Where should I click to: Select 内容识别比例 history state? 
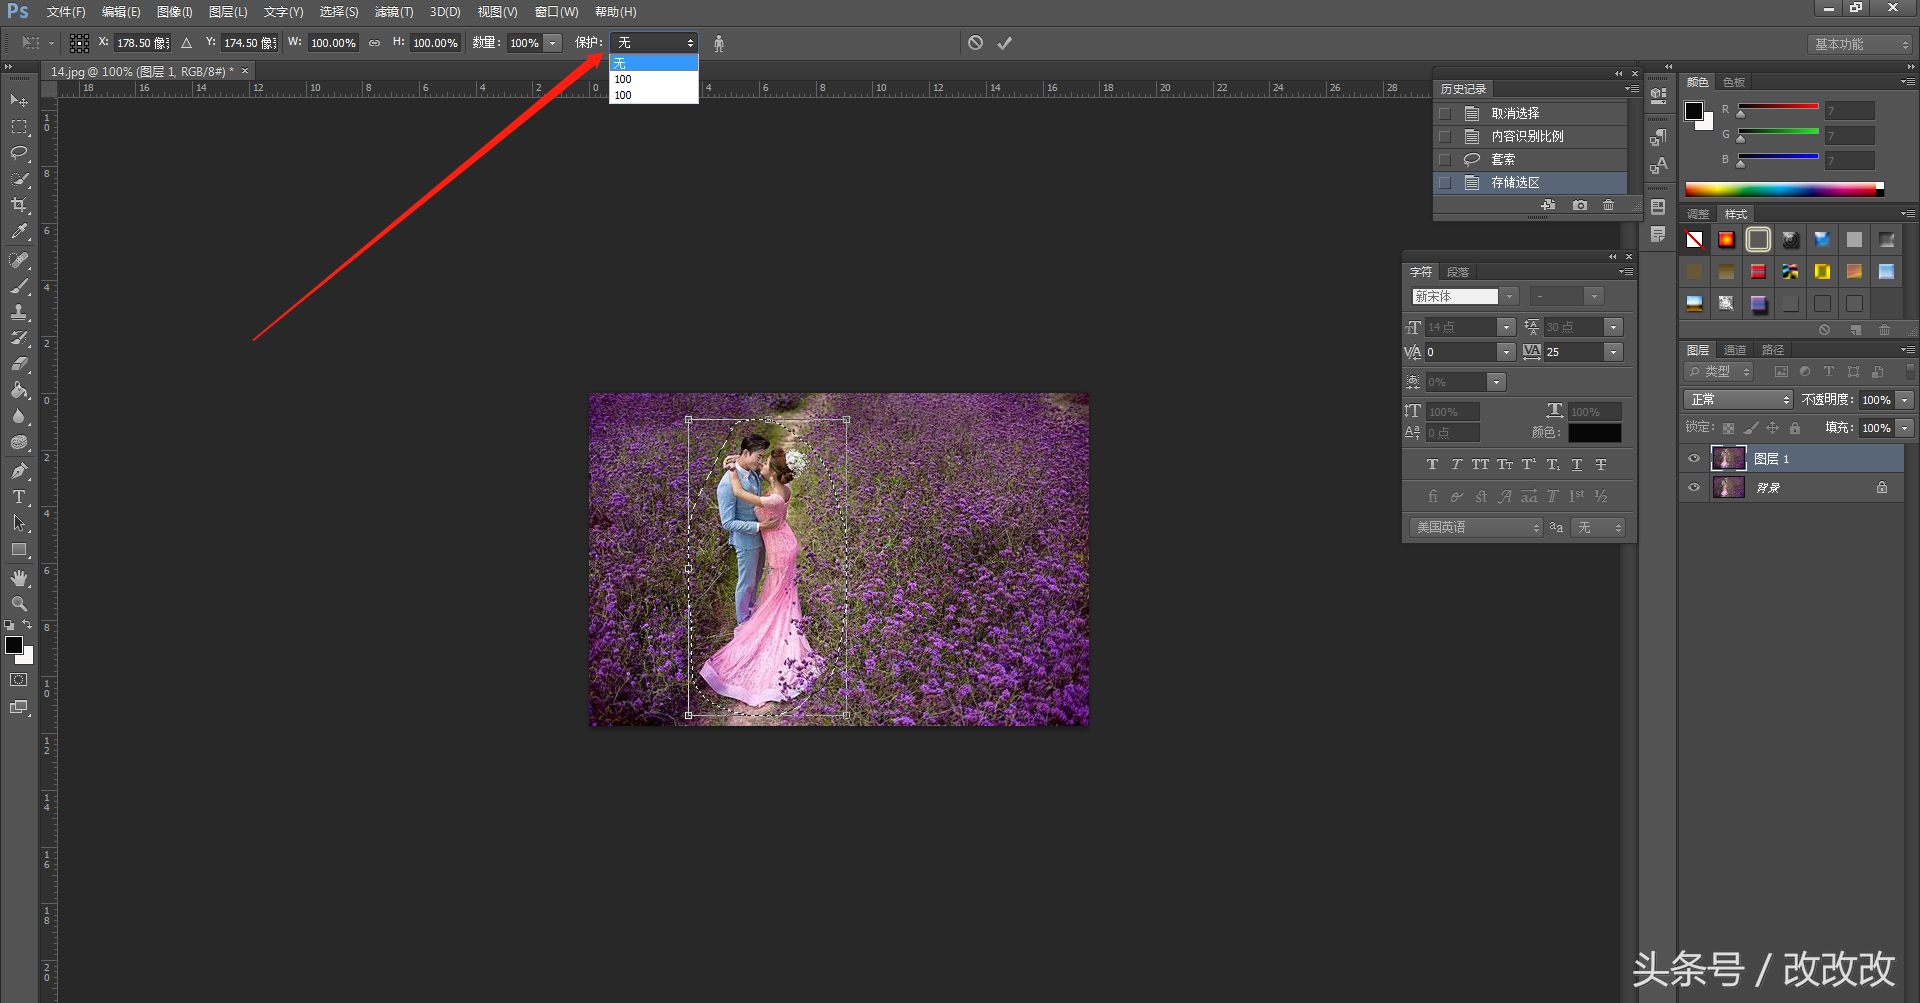click(1528, 137)
